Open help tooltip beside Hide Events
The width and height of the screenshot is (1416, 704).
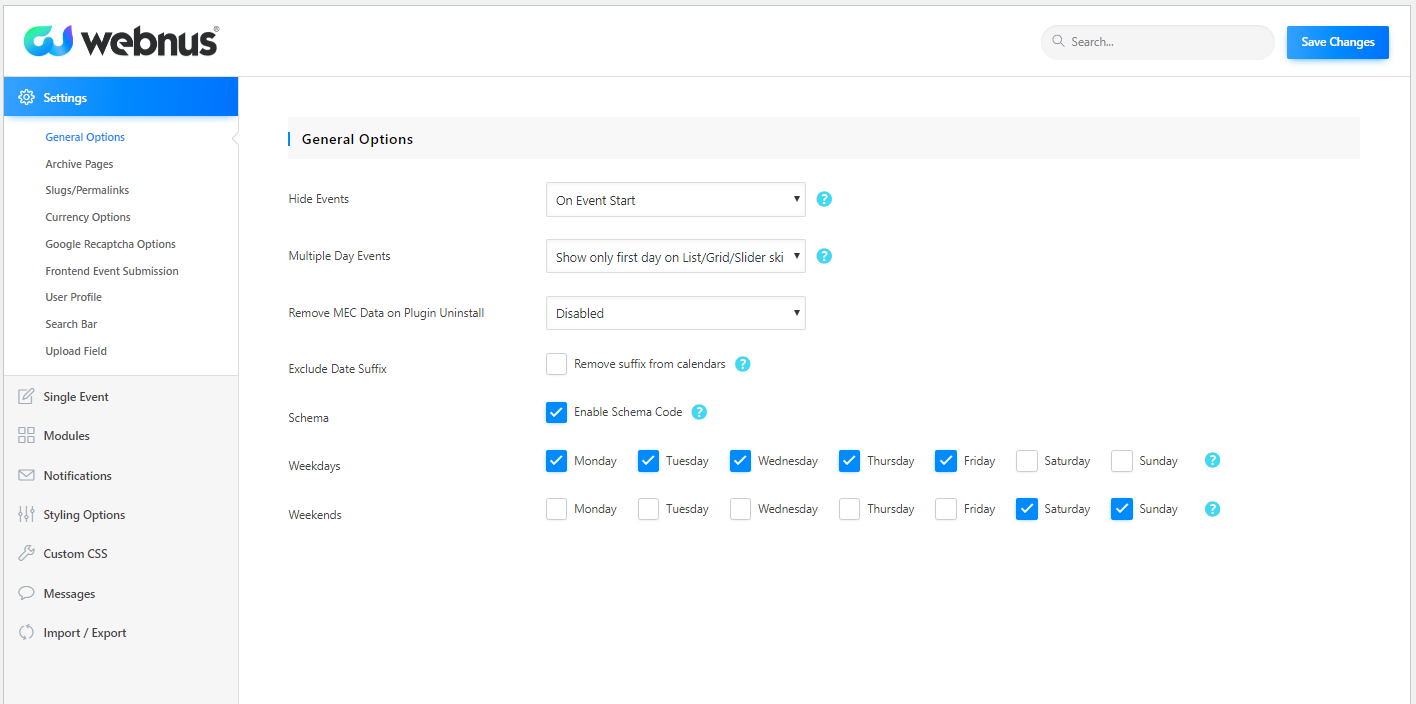pyautogui.click(x=824, y=199)
